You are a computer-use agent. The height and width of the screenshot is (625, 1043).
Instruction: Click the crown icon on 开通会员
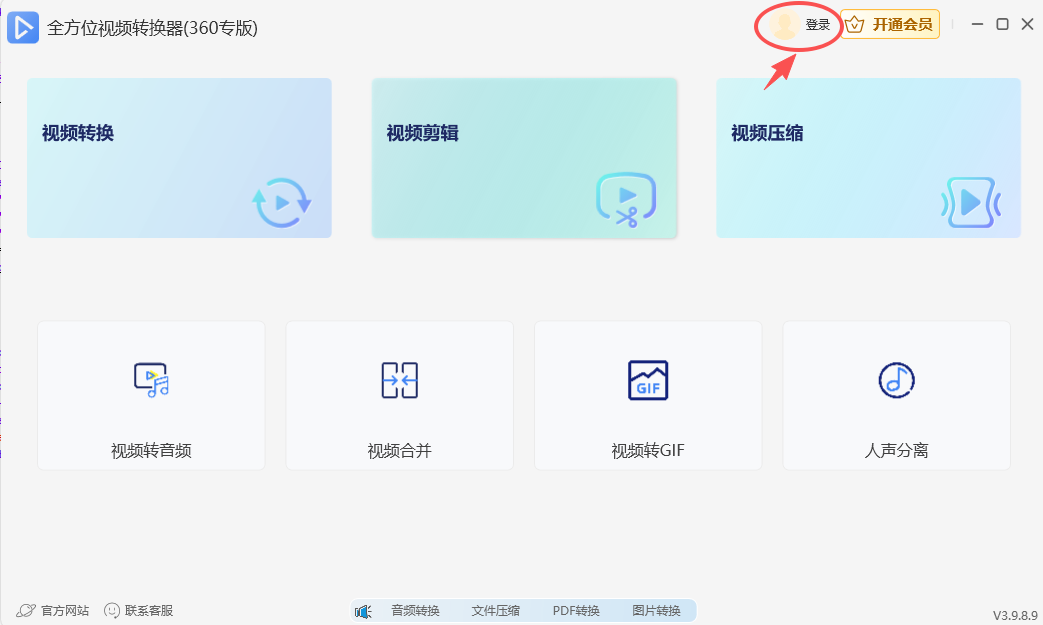coord(853,23)
